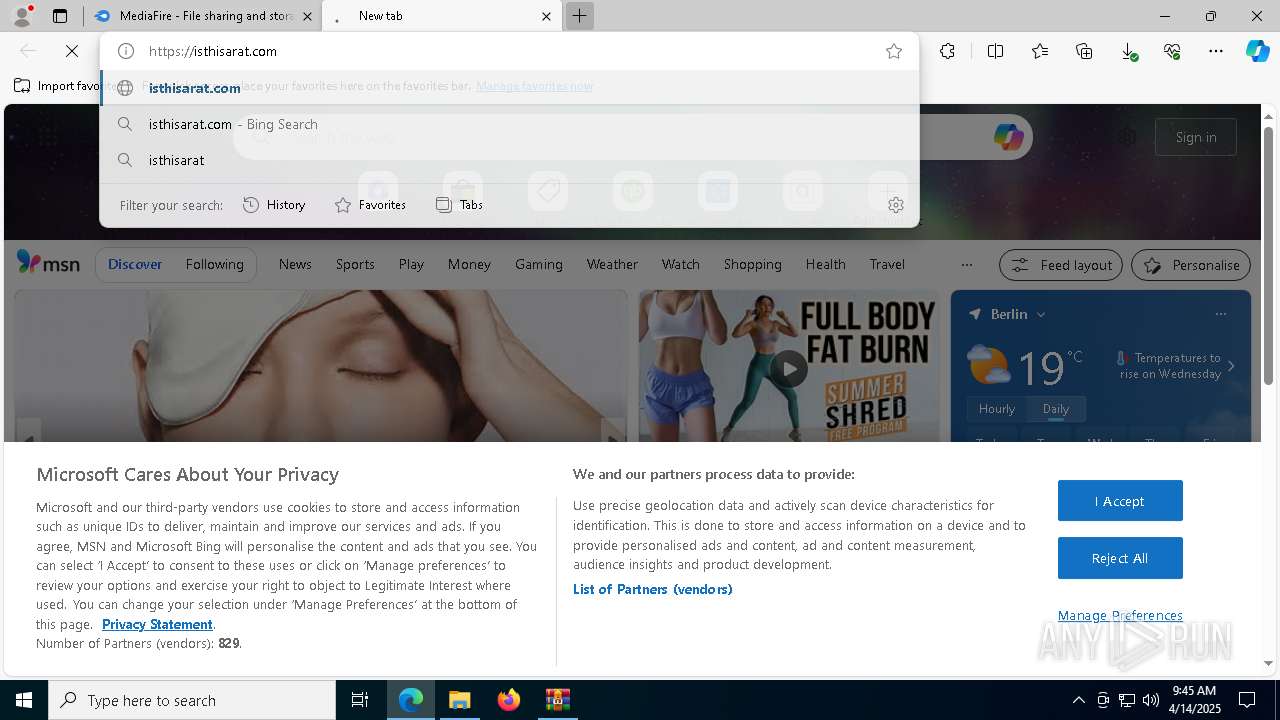Viewport: 1280px width, 720px height.
Task: Filter search by Tabs
Action: (459, 205)
